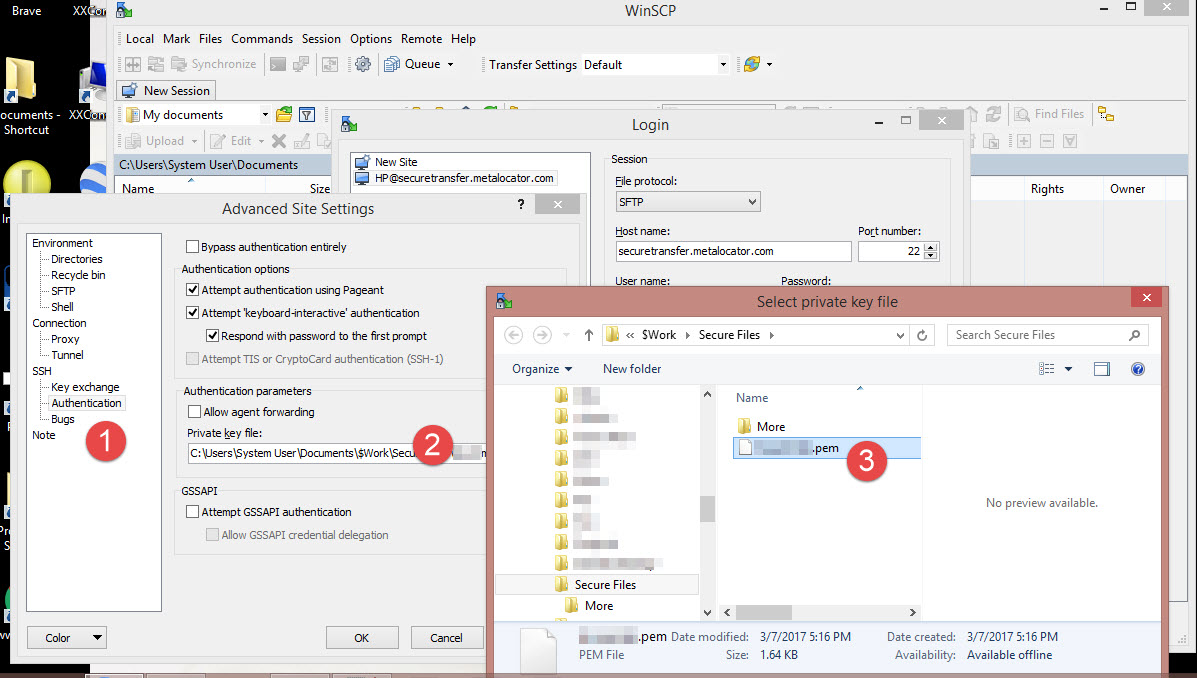Open the Local menu

point(140,39)
